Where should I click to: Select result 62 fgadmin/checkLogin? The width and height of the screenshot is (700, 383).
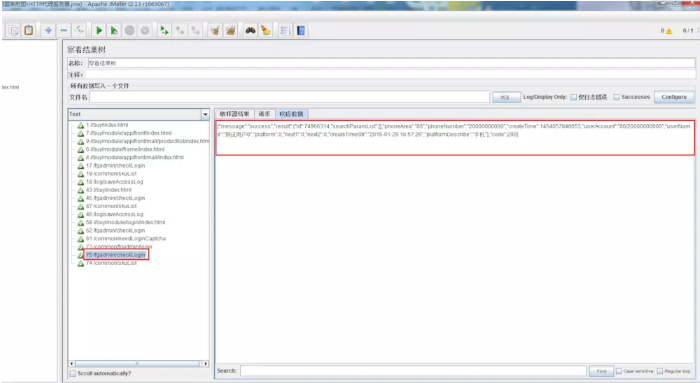[x=115, y=230]
